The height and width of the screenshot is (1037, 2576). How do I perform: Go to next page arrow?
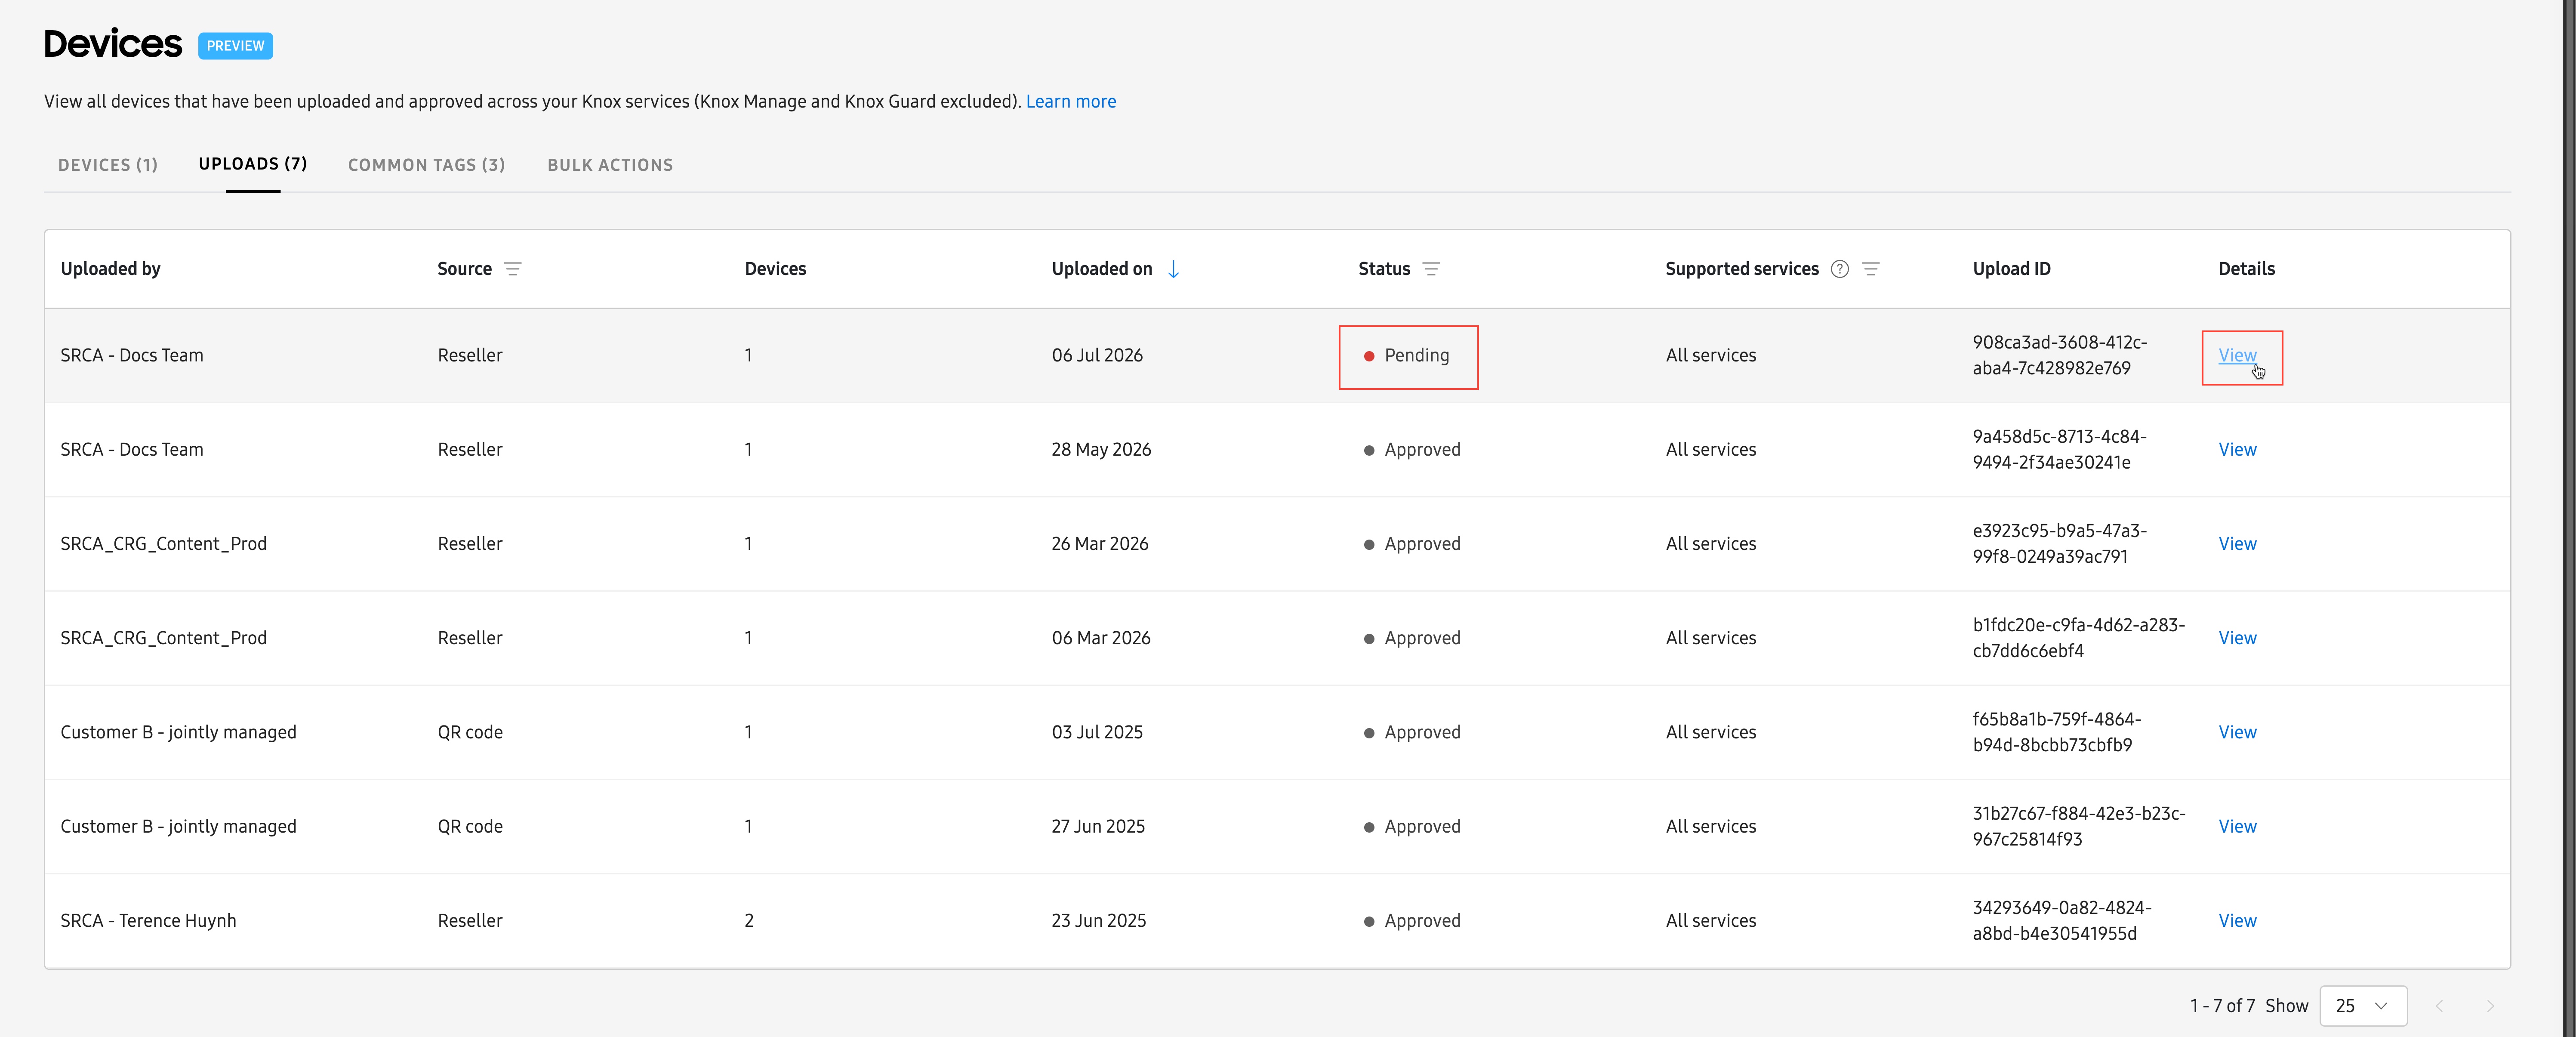(x=2490, y=1006)
